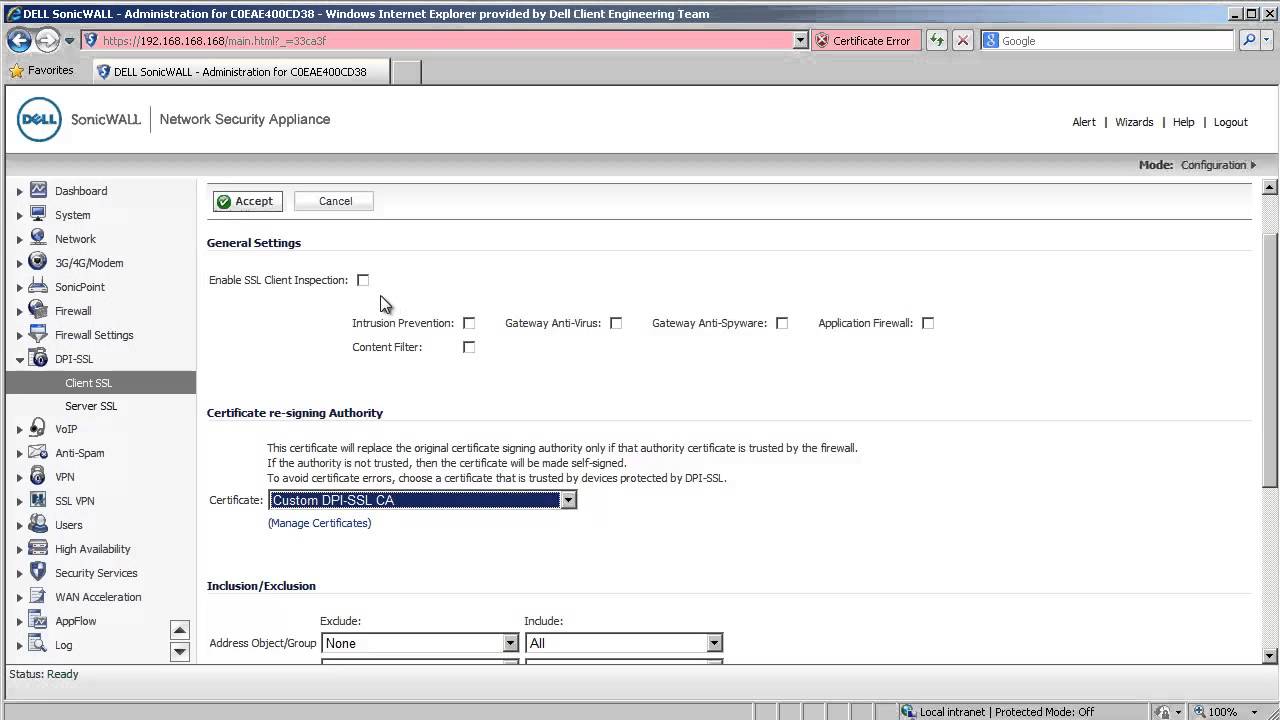1280x720 pixels.
Task: Click the VPN icon in sidebar
Action: (38, 476)
